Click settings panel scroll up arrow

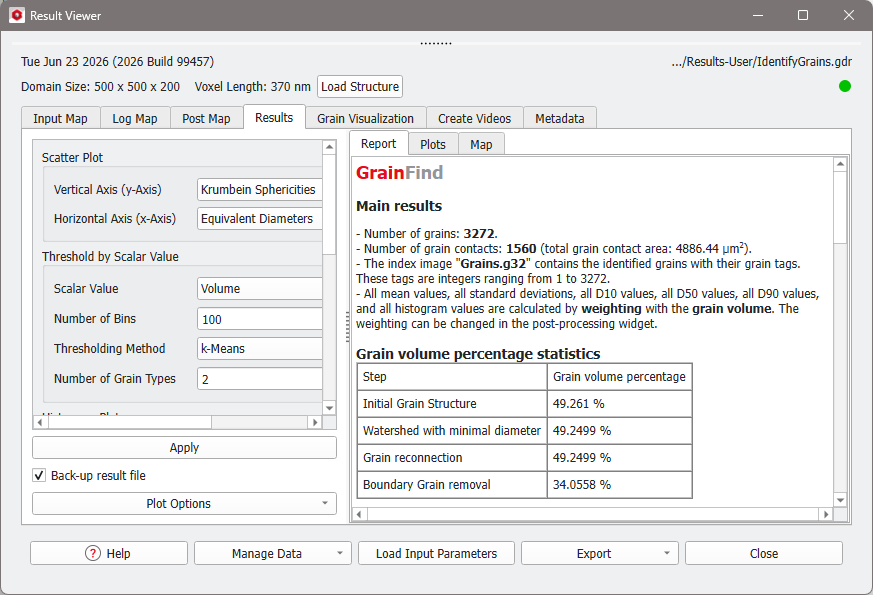pyautogui.click(x=329, y=147)
